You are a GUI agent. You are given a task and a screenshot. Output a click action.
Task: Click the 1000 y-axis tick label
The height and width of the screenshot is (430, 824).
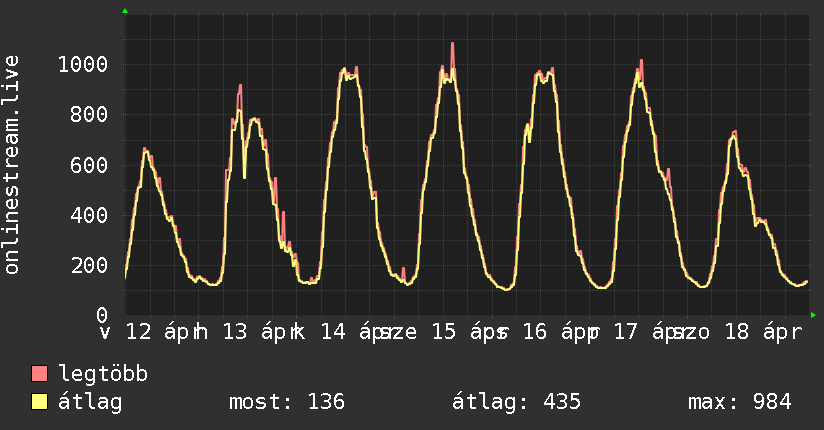click(x=82, y=65)
